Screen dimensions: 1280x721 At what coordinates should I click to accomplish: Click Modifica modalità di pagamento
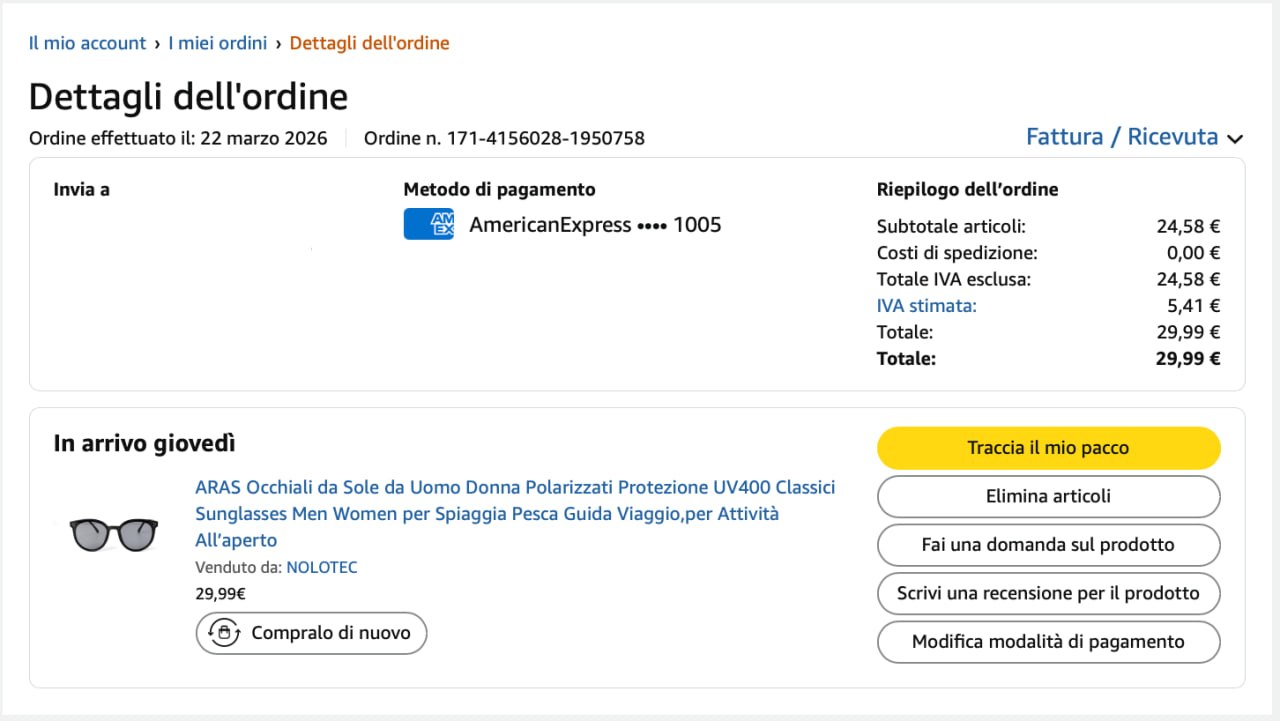[1048, 642]
